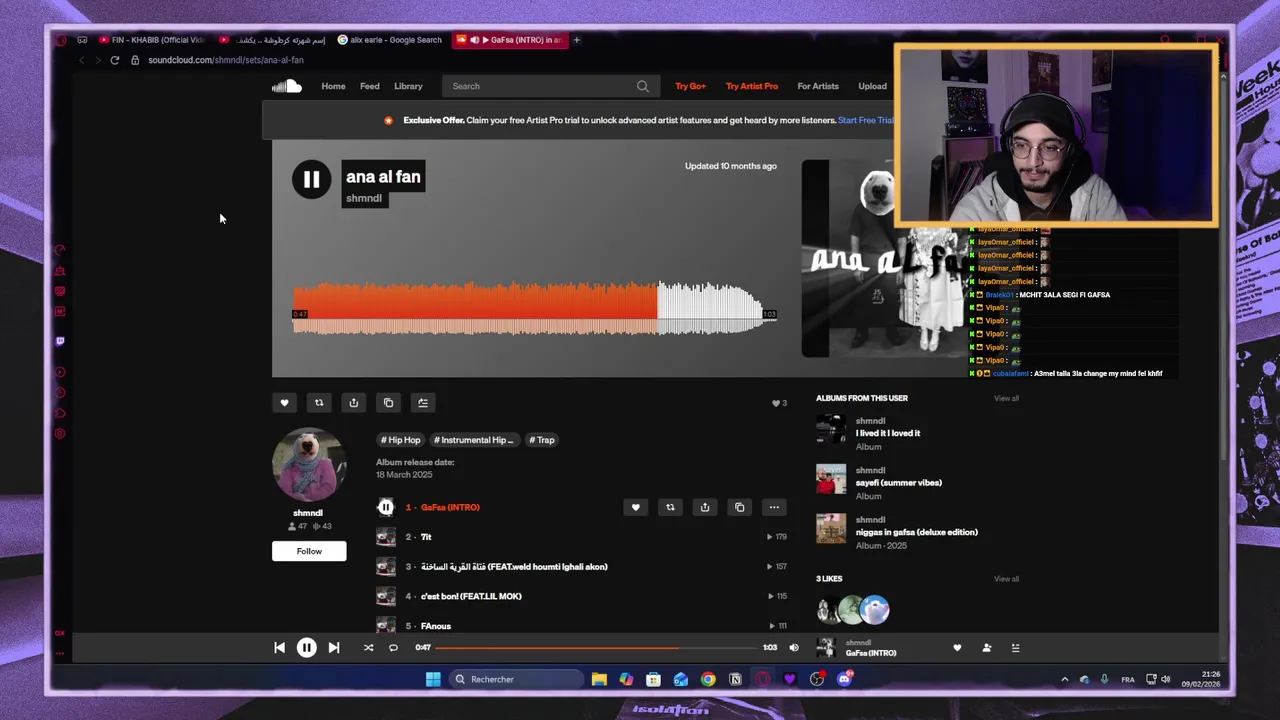Open the # Trap tag

(x=542, y=440)
